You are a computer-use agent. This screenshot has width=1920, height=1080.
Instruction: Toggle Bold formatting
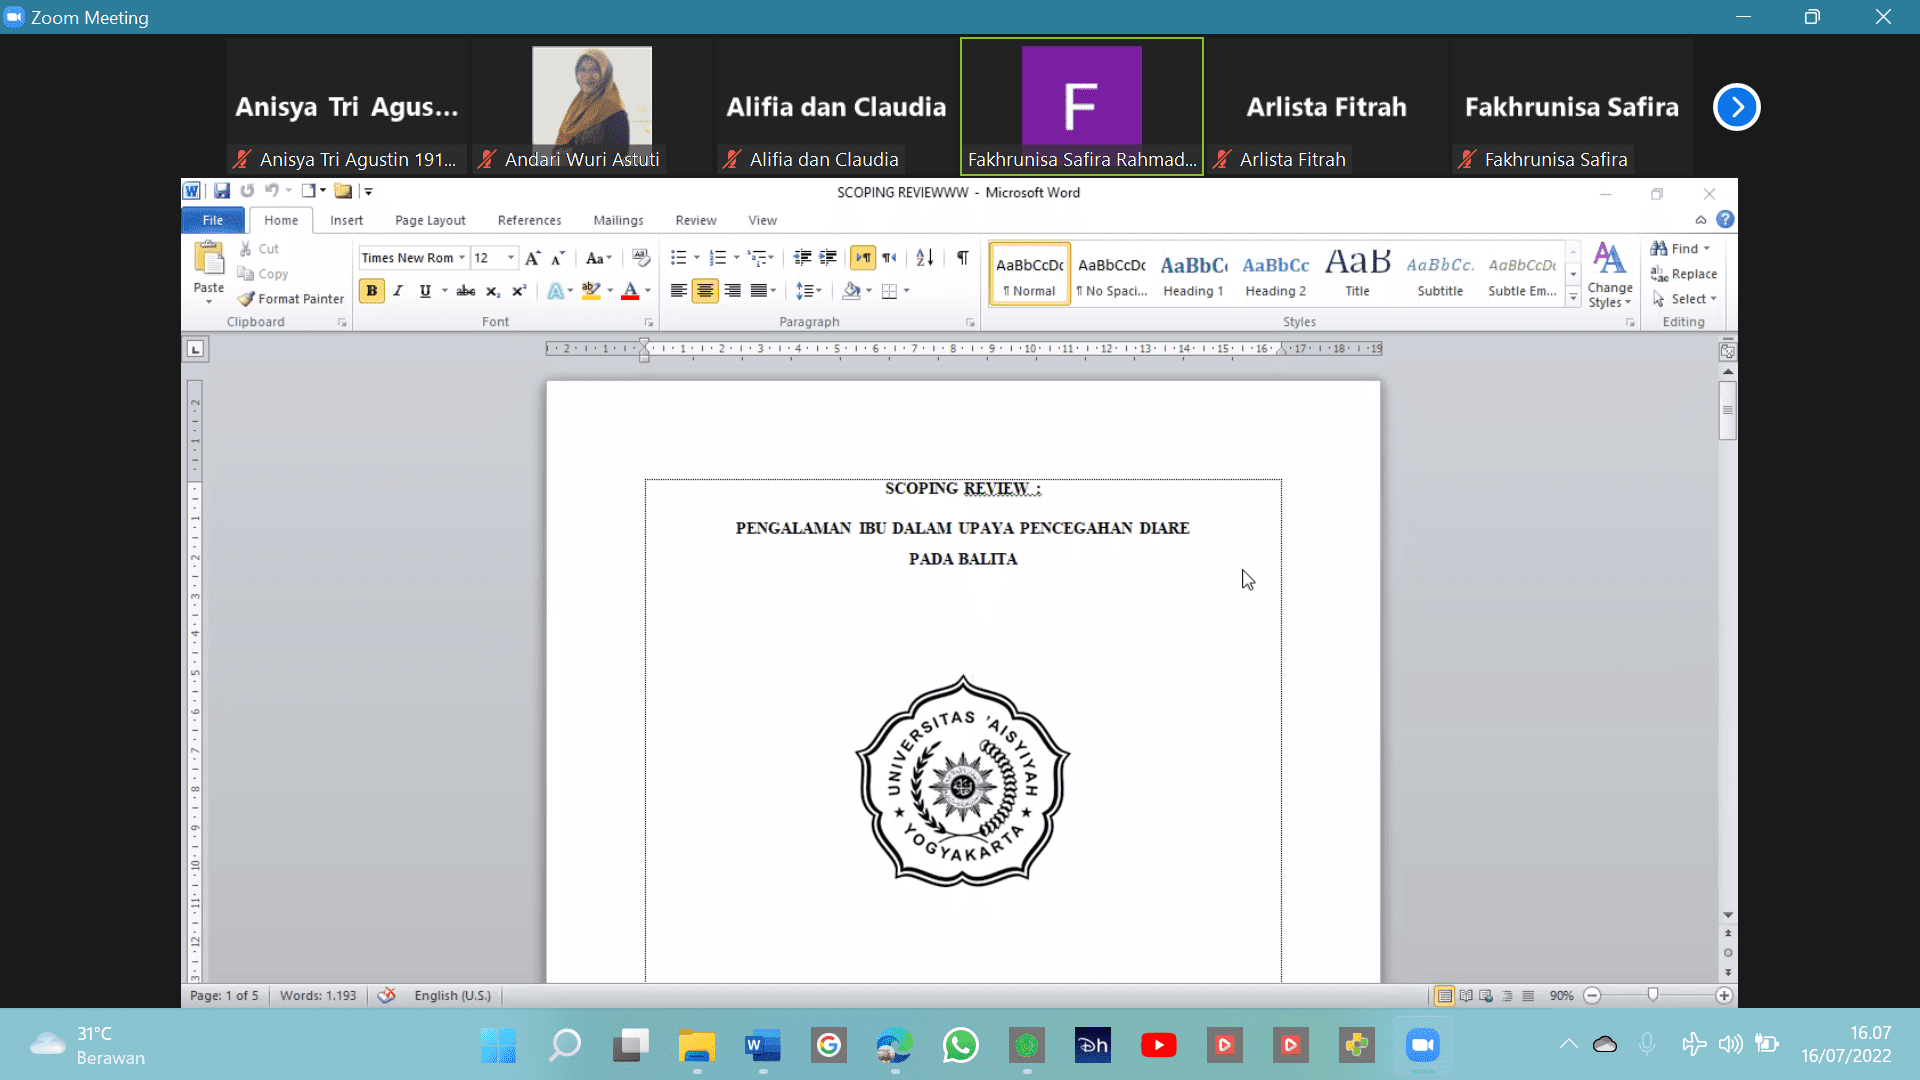point(371,291)
